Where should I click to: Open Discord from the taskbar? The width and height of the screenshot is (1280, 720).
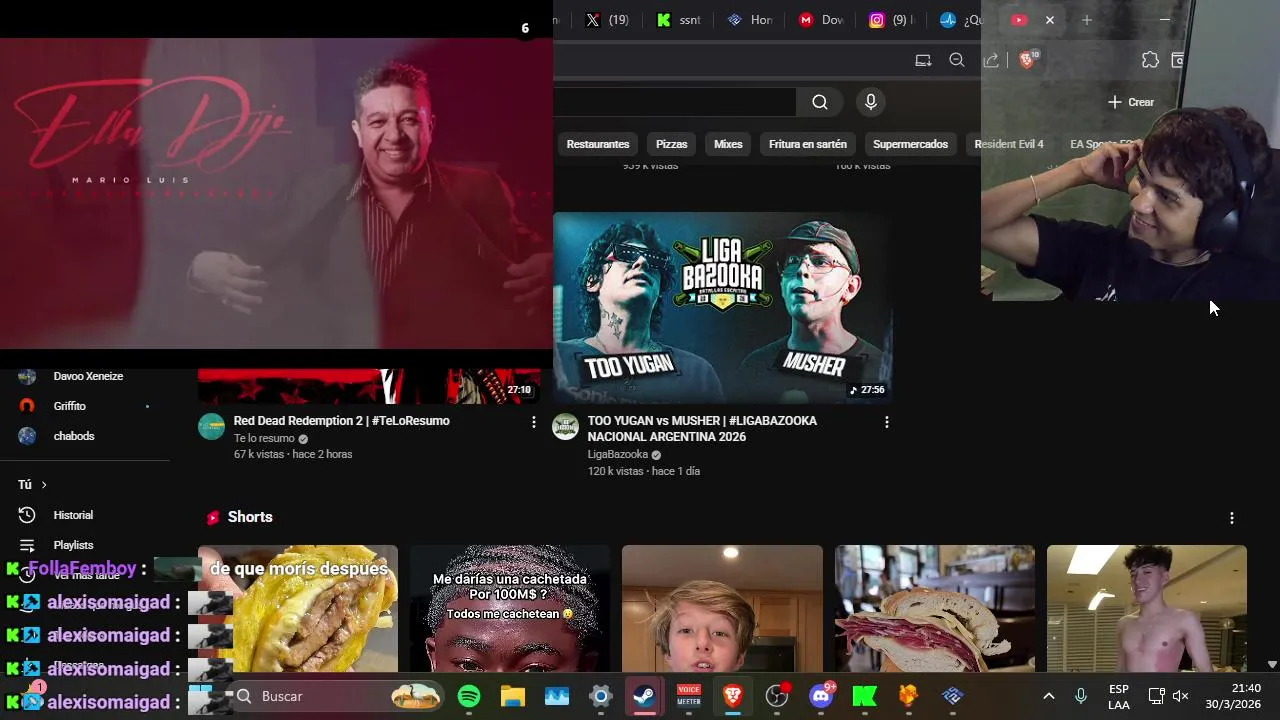click(x=821, y=696)
